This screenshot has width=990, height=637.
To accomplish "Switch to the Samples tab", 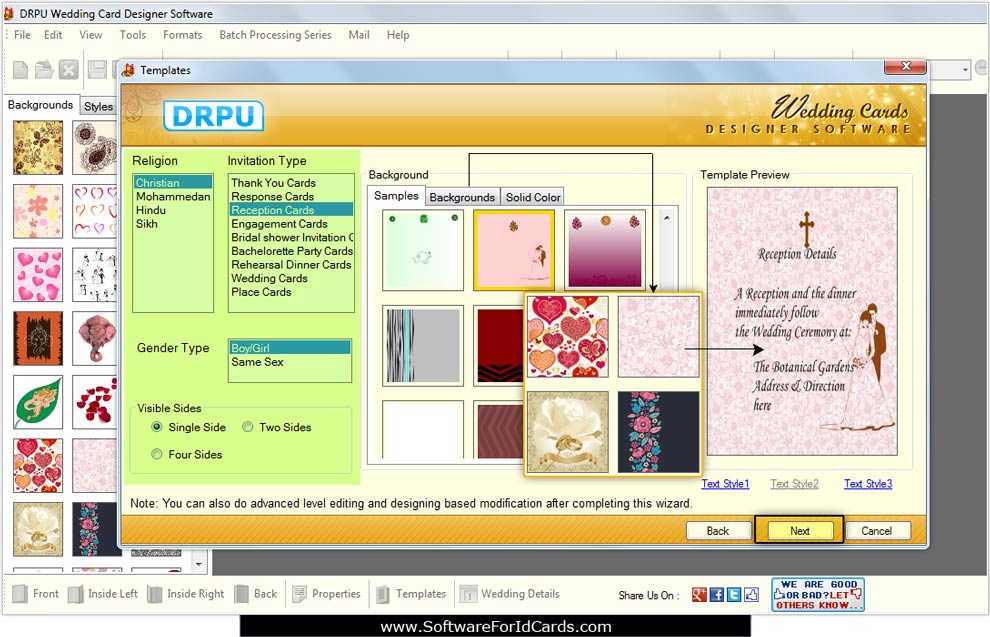I will 396,196.
